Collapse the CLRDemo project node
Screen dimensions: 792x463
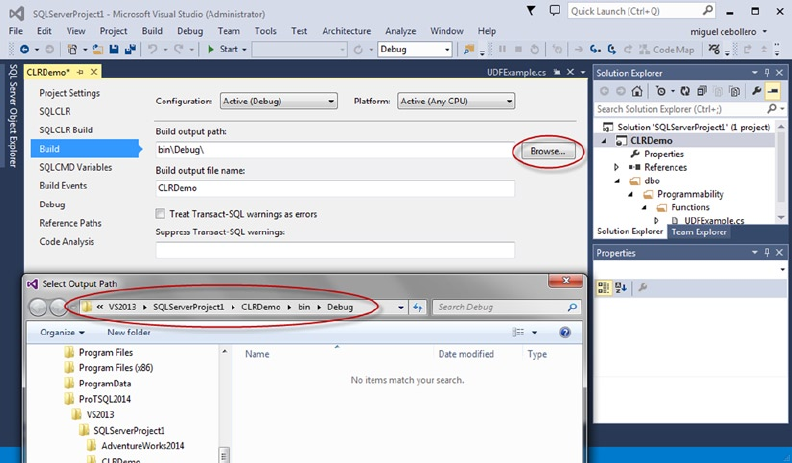coord(604,141)
